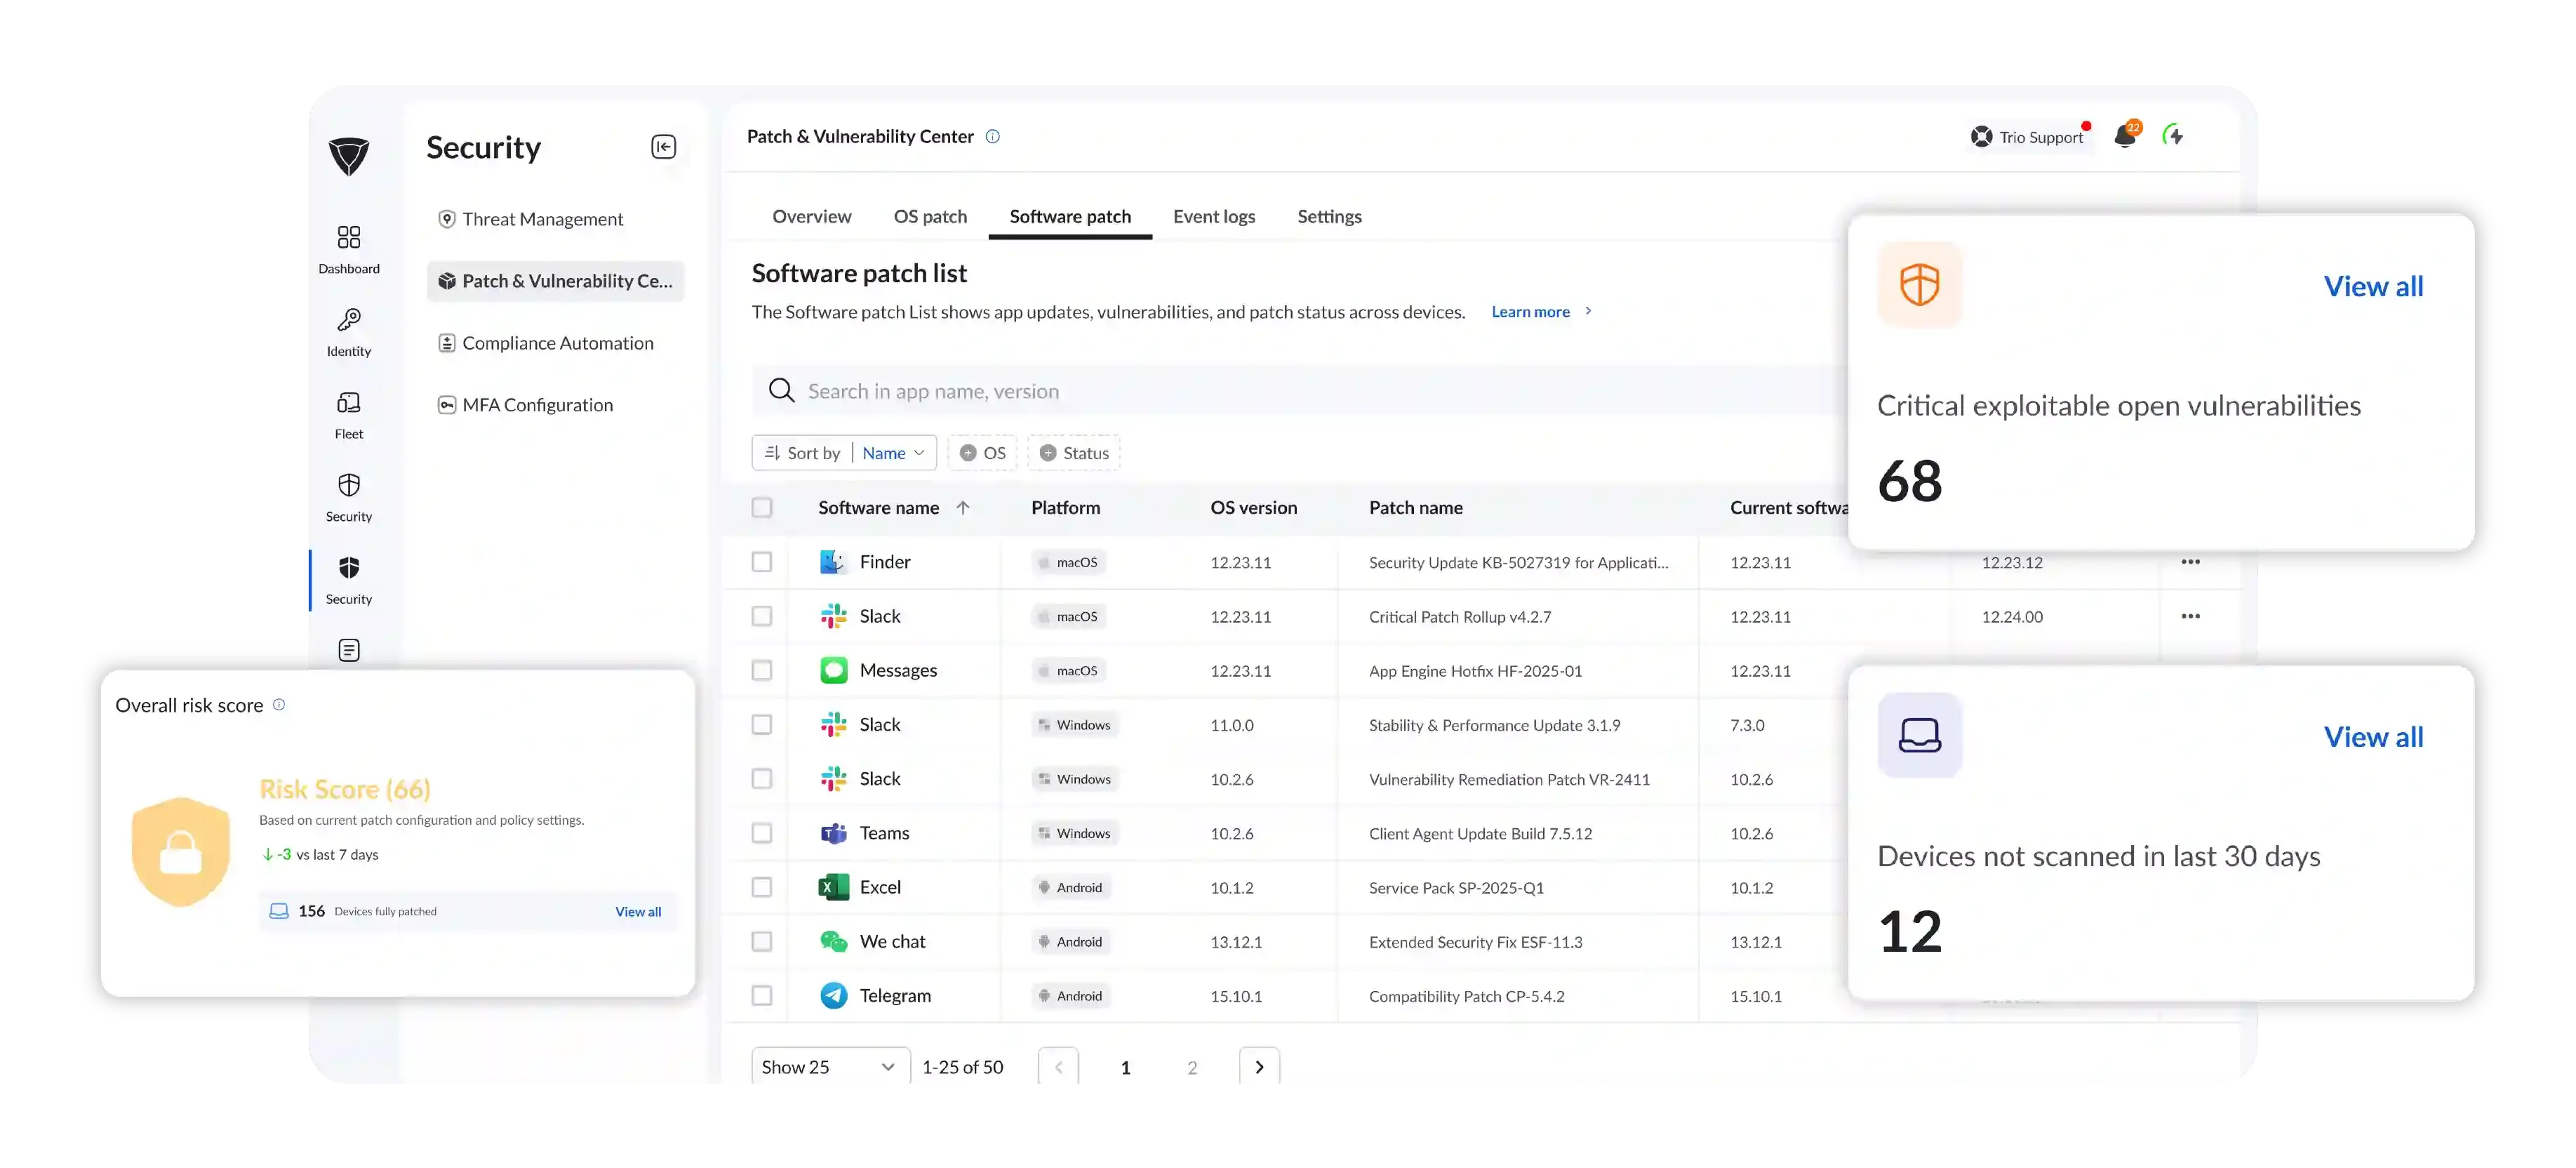Viewport: 2576px width, 1168px height.
Task: Open the Identity key icon
Action: (x=348, y=319)
